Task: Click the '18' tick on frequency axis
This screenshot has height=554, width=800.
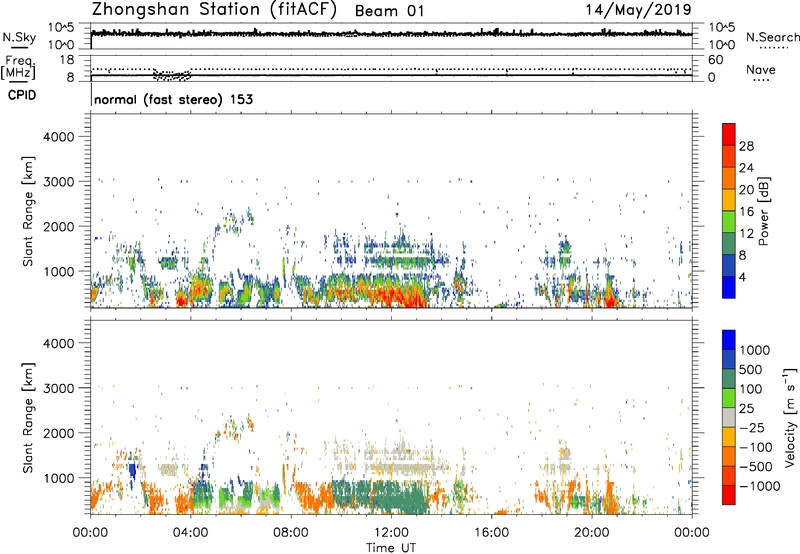Action: pyautogui.click(x=66, y=60)
